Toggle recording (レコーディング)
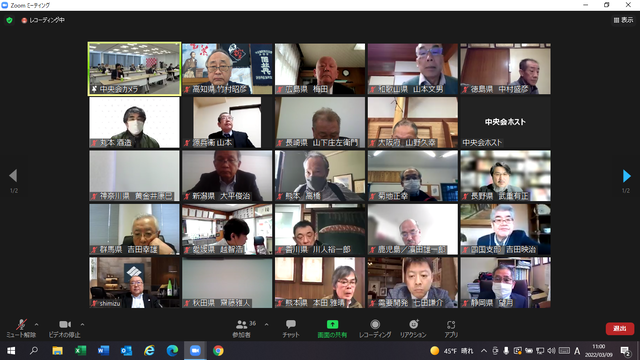The width and height of the screenshot is (640, 360). tap(375, 329)
